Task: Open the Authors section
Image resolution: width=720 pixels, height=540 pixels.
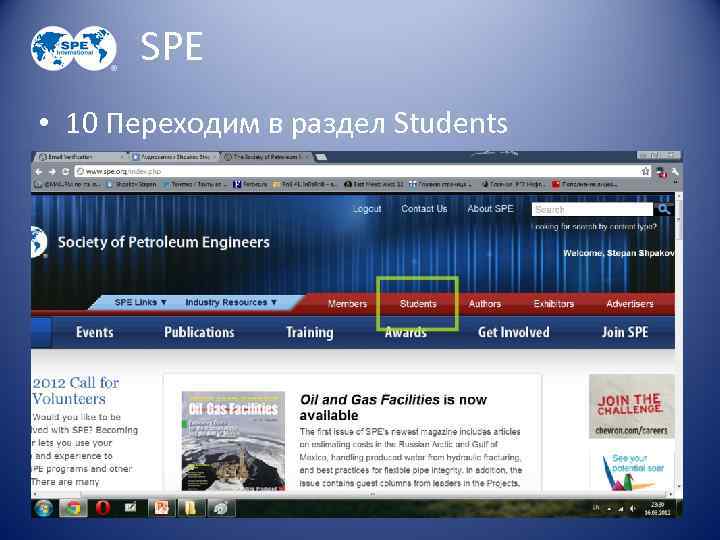Action: click(x=484, y=304)
